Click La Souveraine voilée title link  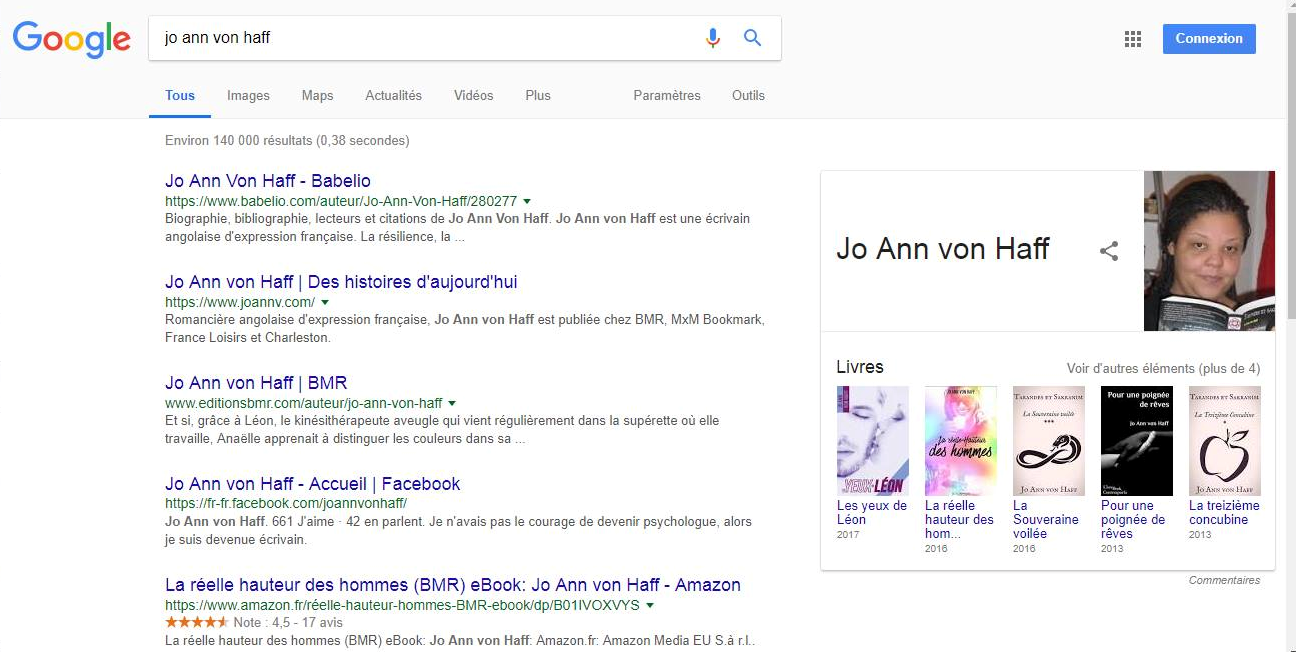pyautogui.click(x=1046, y=520)
